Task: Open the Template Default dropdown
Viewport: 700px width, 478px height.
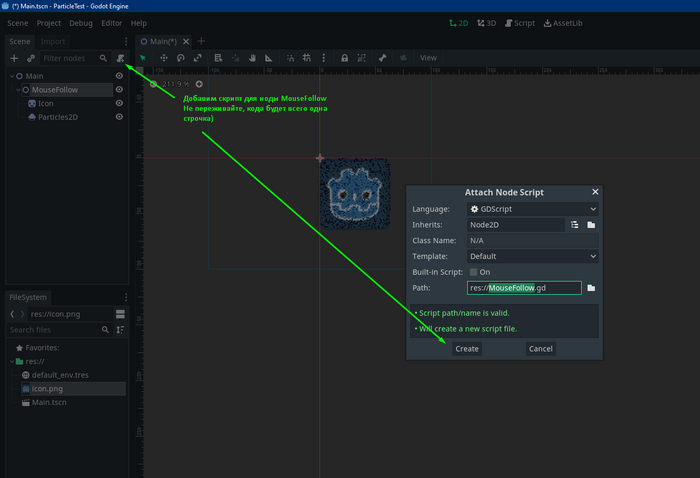Action: tap(532, 256)
